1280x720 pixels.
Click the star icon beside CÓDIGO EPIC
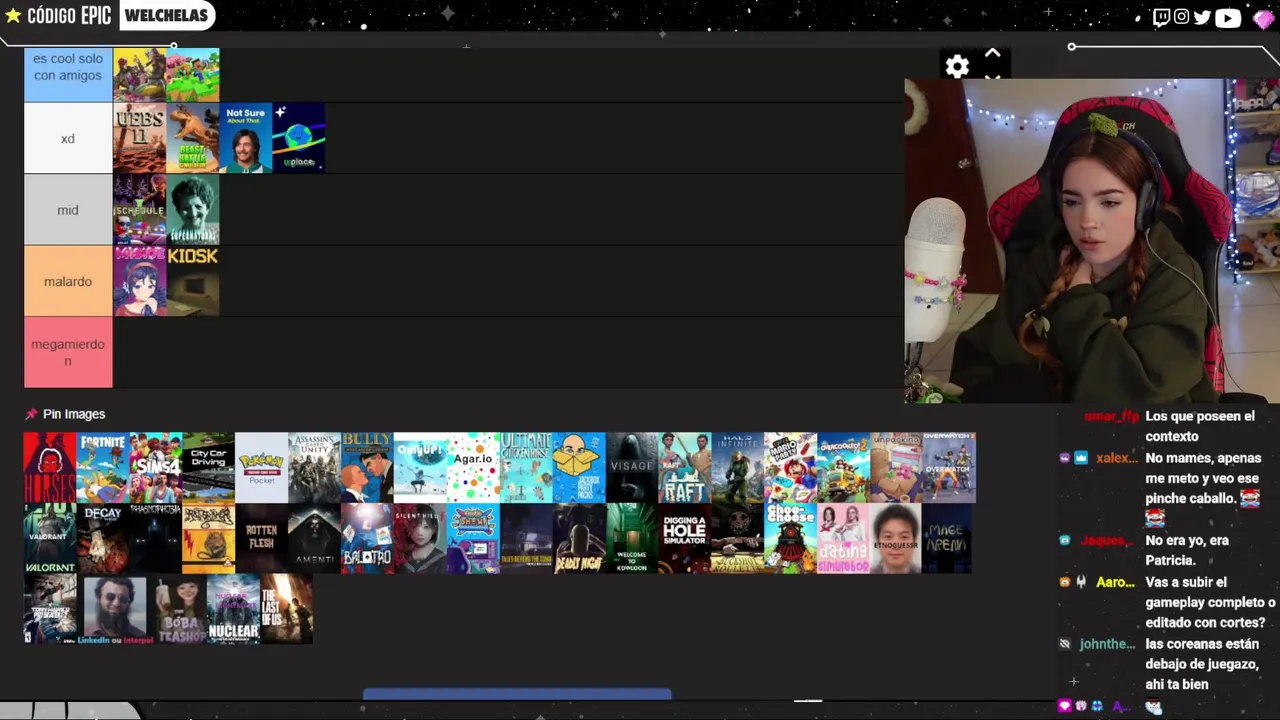coord(13,16)
